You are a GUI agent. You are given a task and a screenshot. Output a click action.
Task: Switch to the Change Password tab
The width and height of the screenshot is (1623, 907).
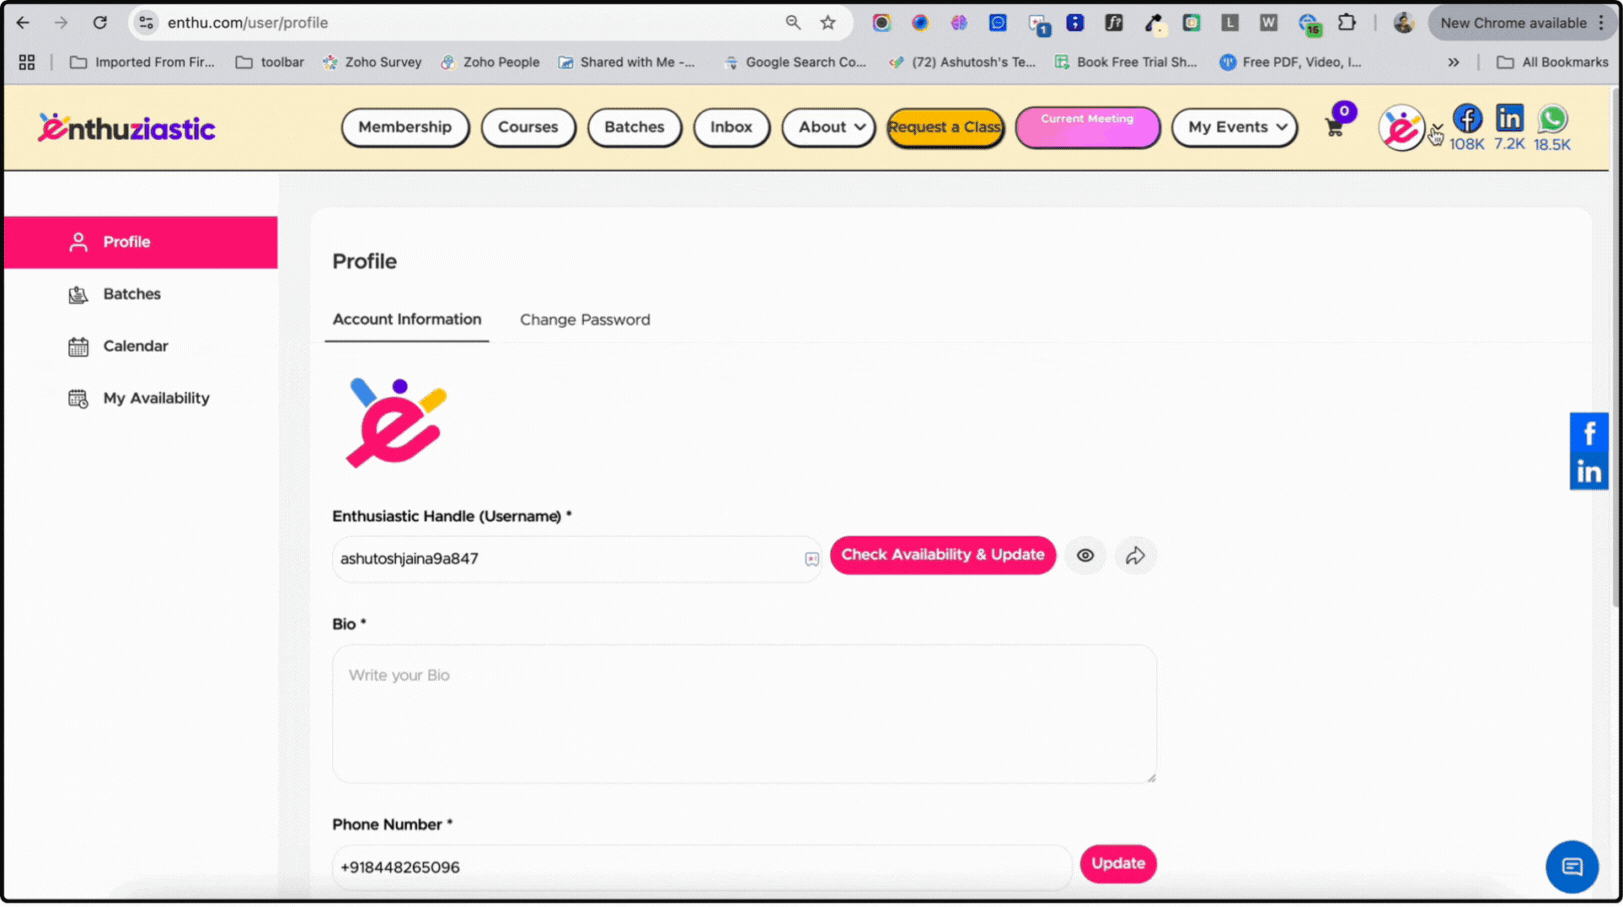click(x=585, y=320)
